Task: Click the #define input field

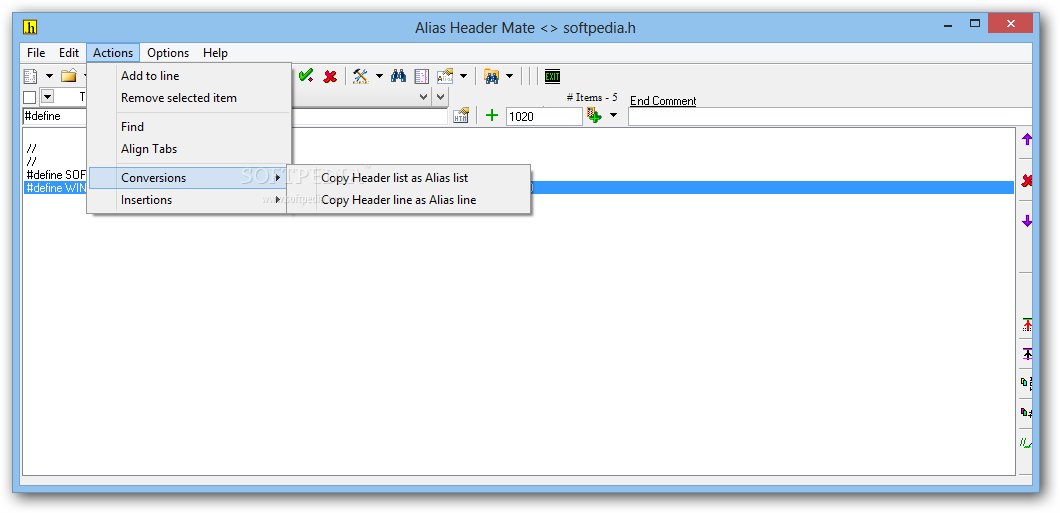Action: point(236,116)
